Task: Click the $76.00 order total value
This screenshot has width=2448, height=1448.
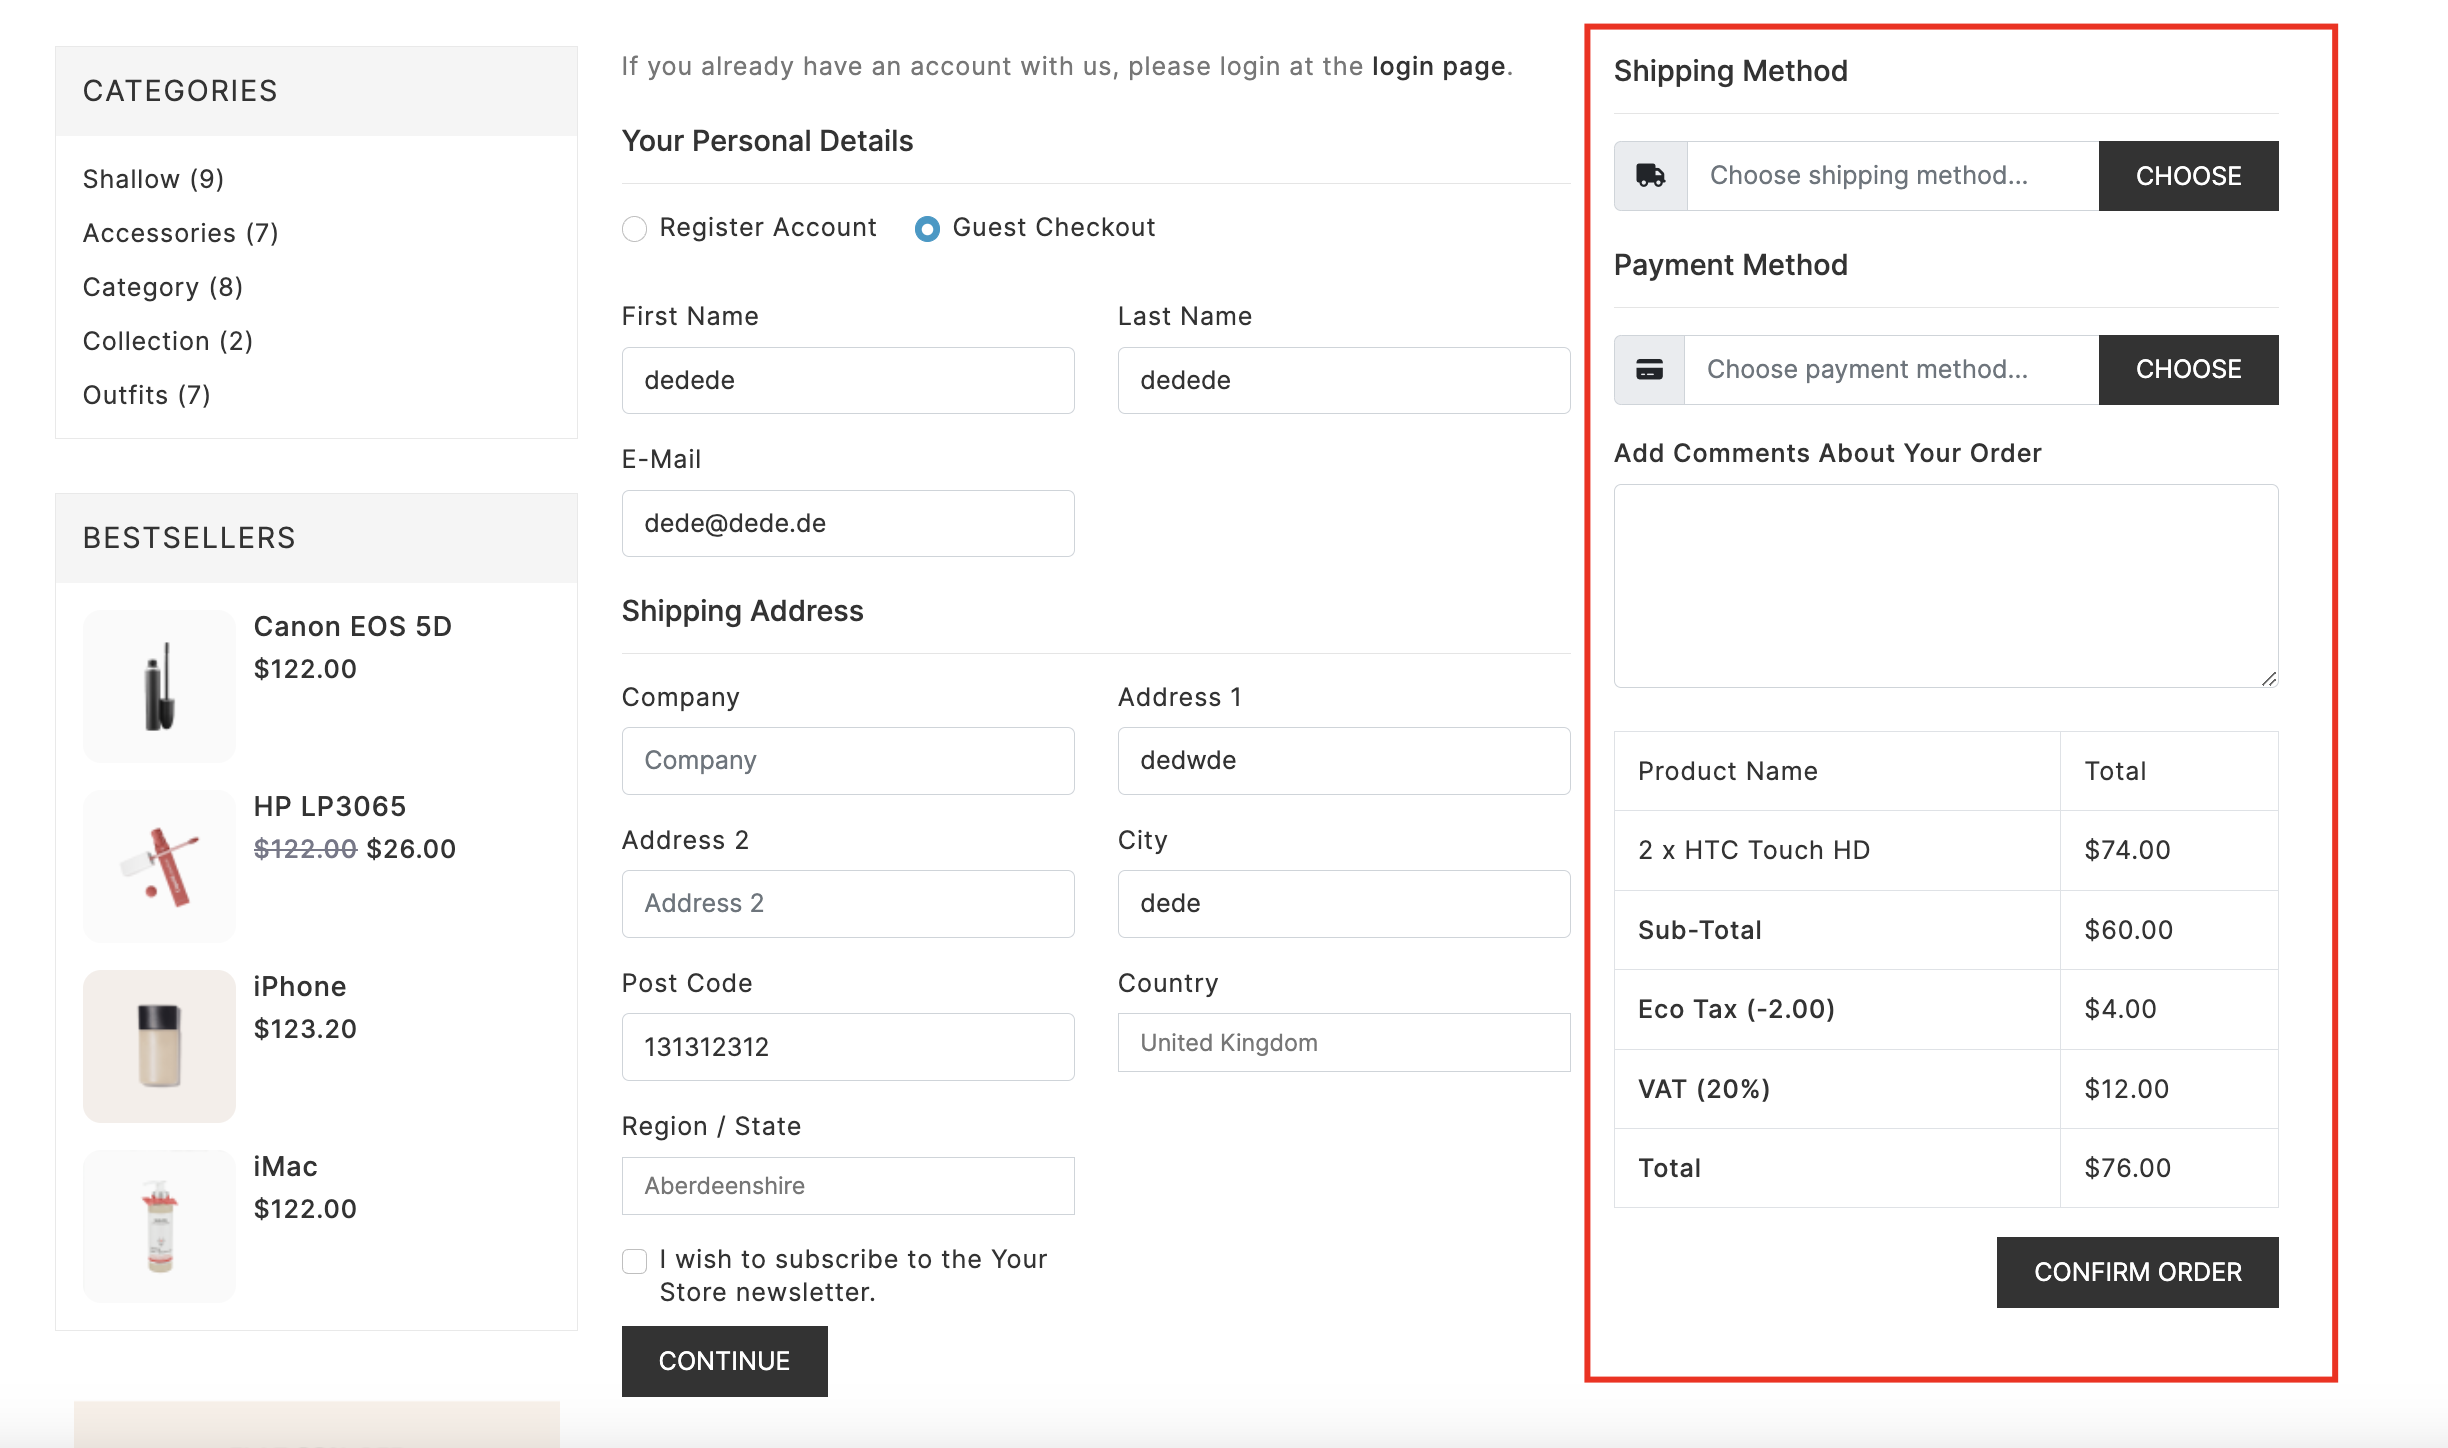Action: pos(2127,1168)
